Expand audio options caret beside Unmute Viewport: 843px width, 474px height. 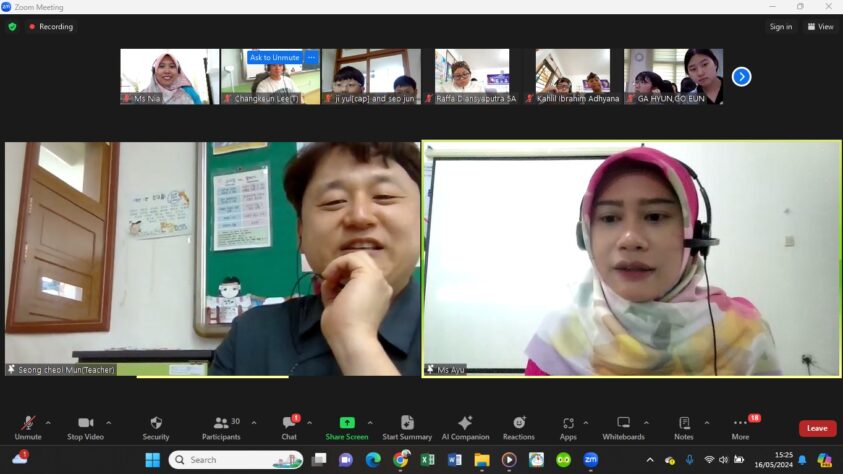tap(48, 422)
